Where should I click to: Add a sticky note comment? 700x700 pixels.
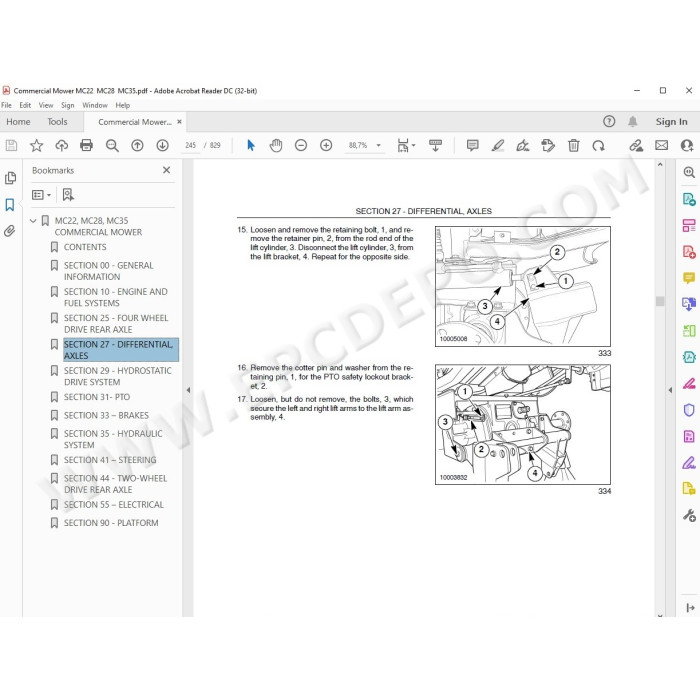[472, 145]
